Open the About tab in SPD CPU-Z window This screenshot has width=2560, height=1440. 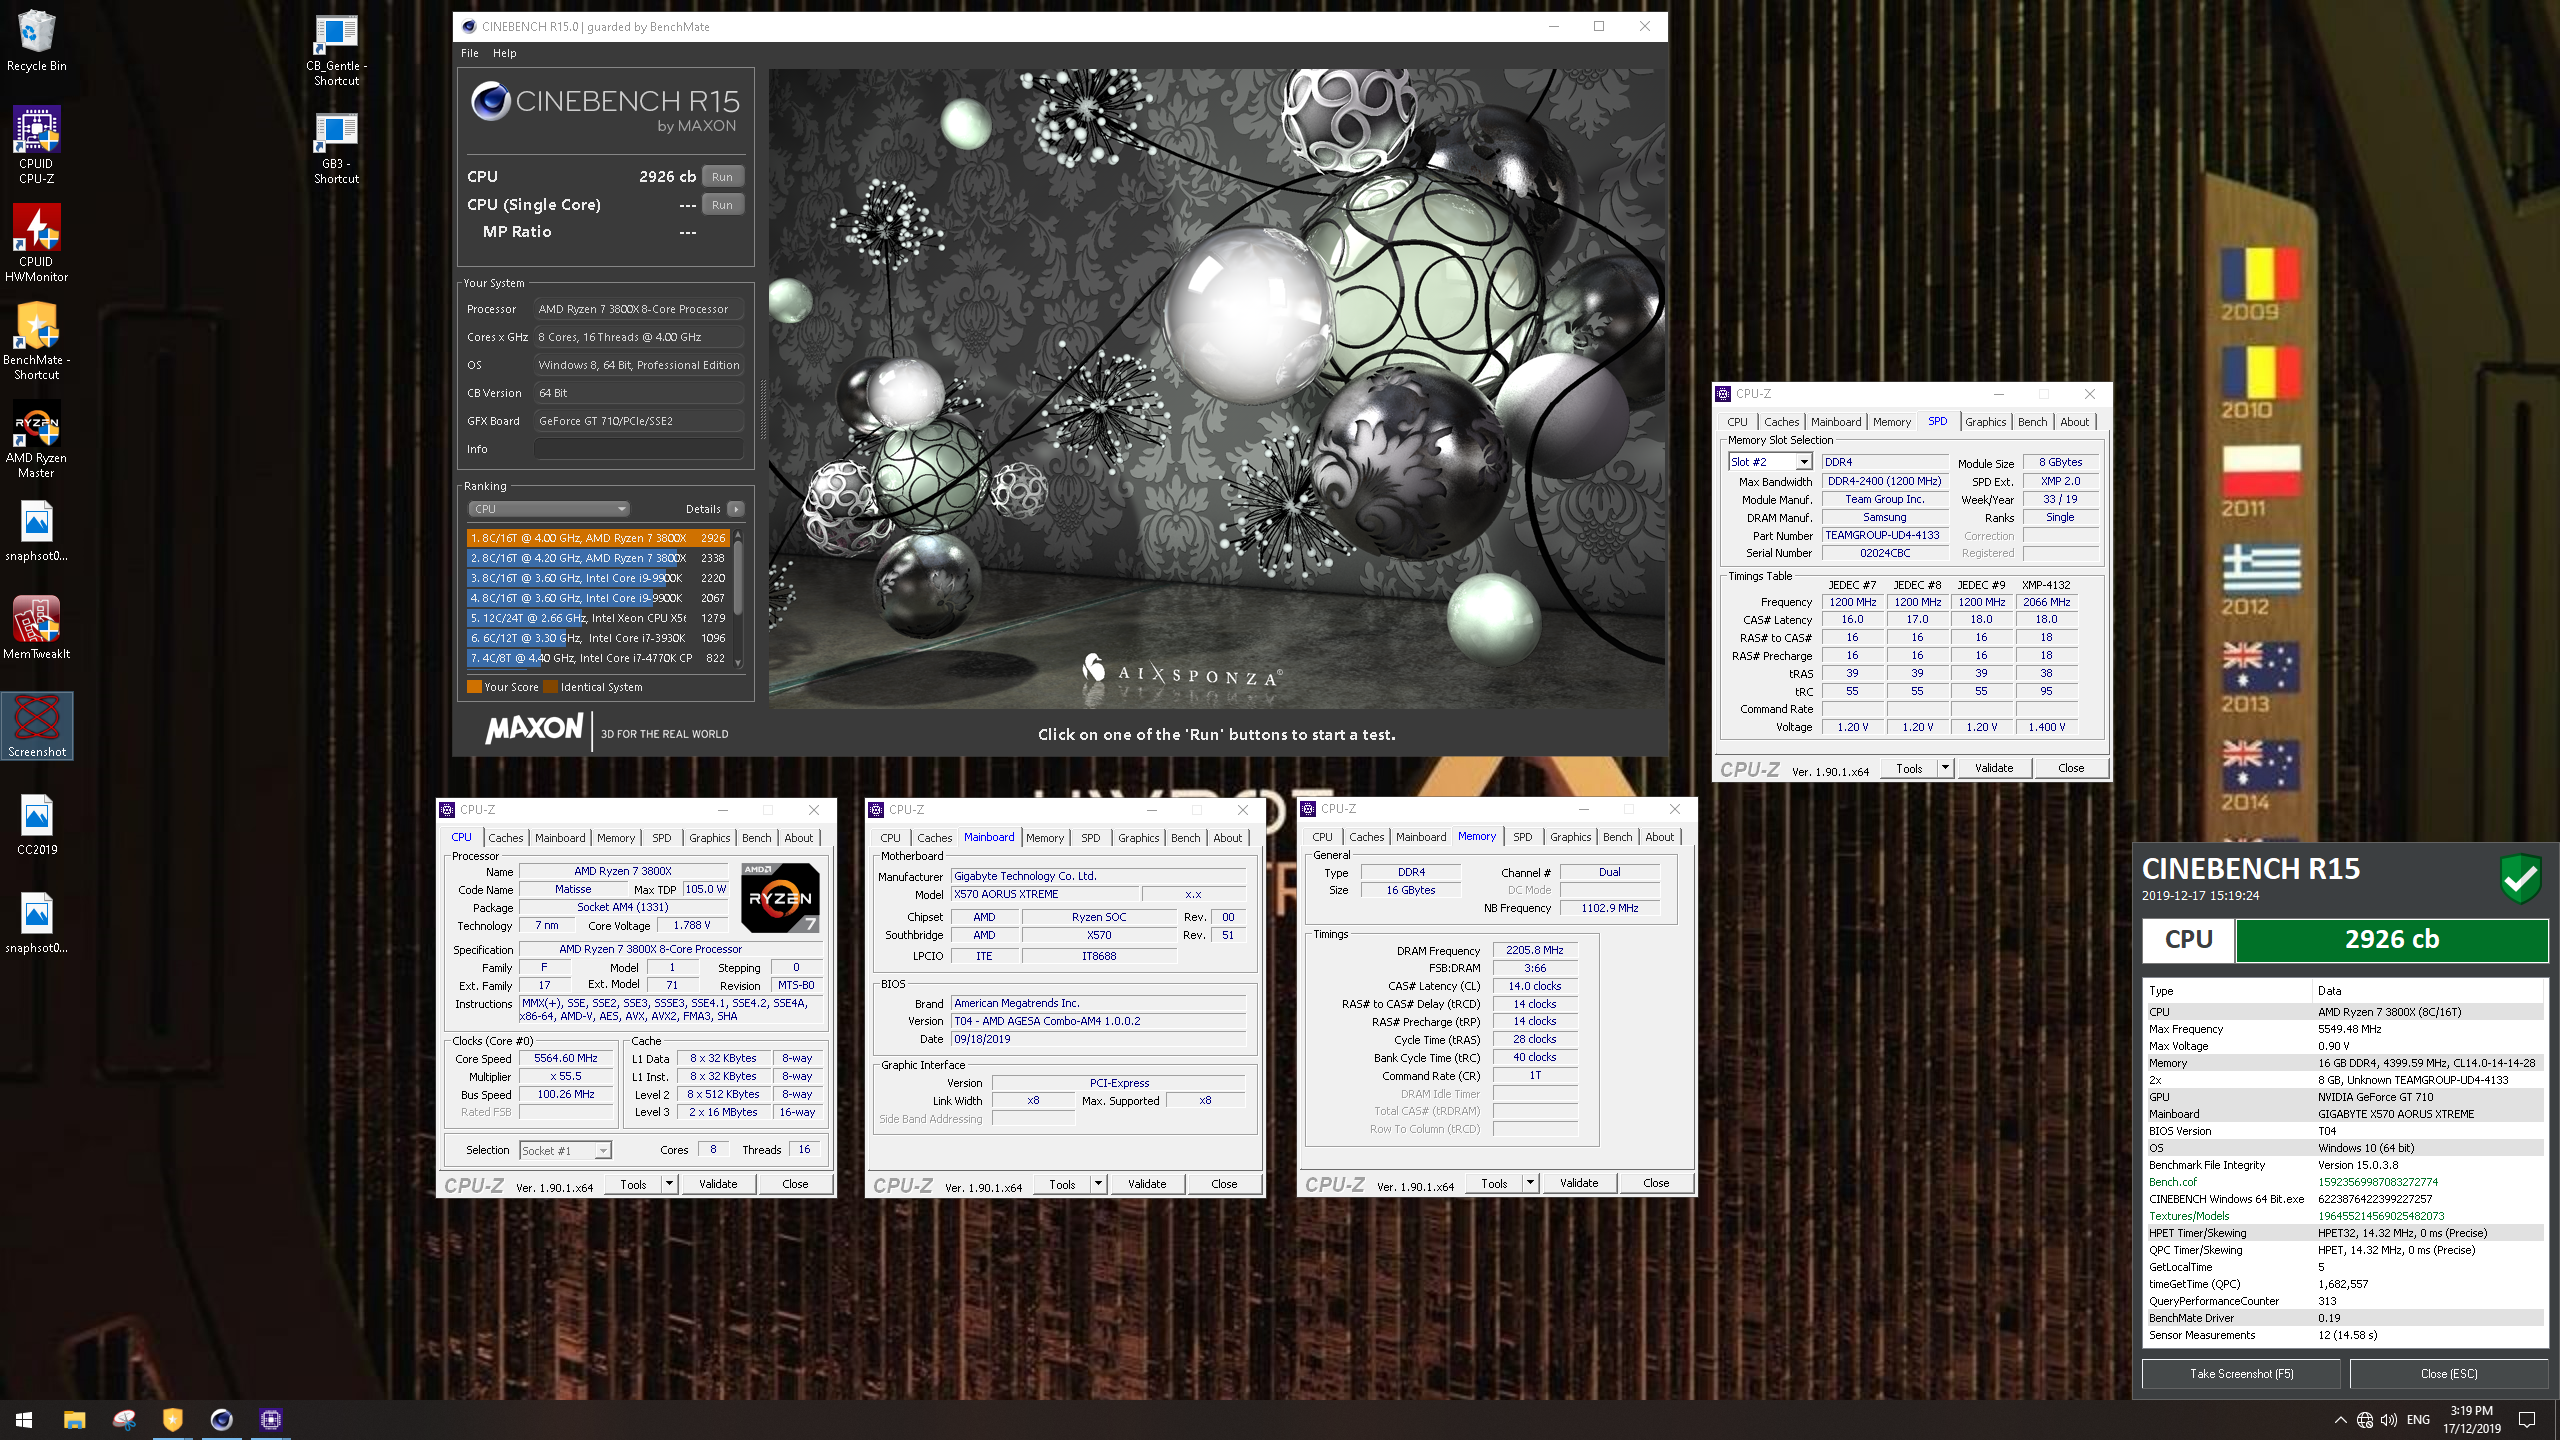tap(2074, 422)
